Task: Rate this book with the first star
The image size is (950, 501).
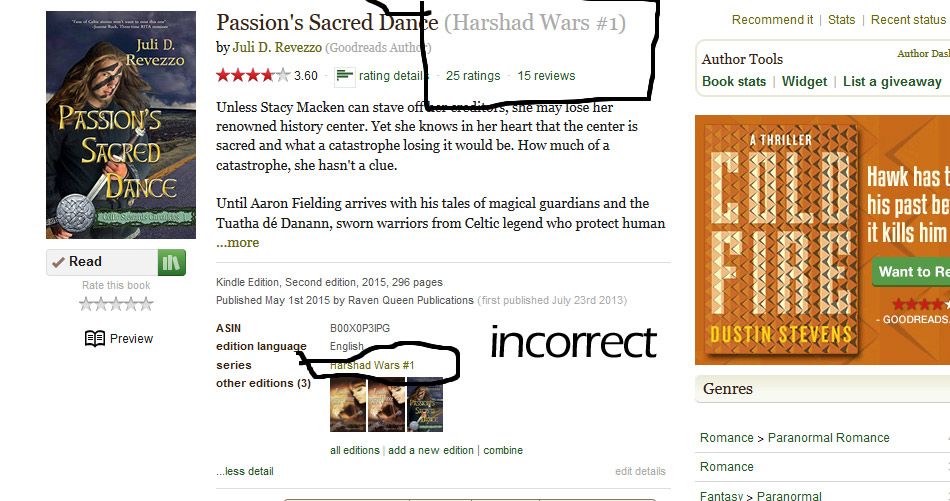Action: click(87, 304)
